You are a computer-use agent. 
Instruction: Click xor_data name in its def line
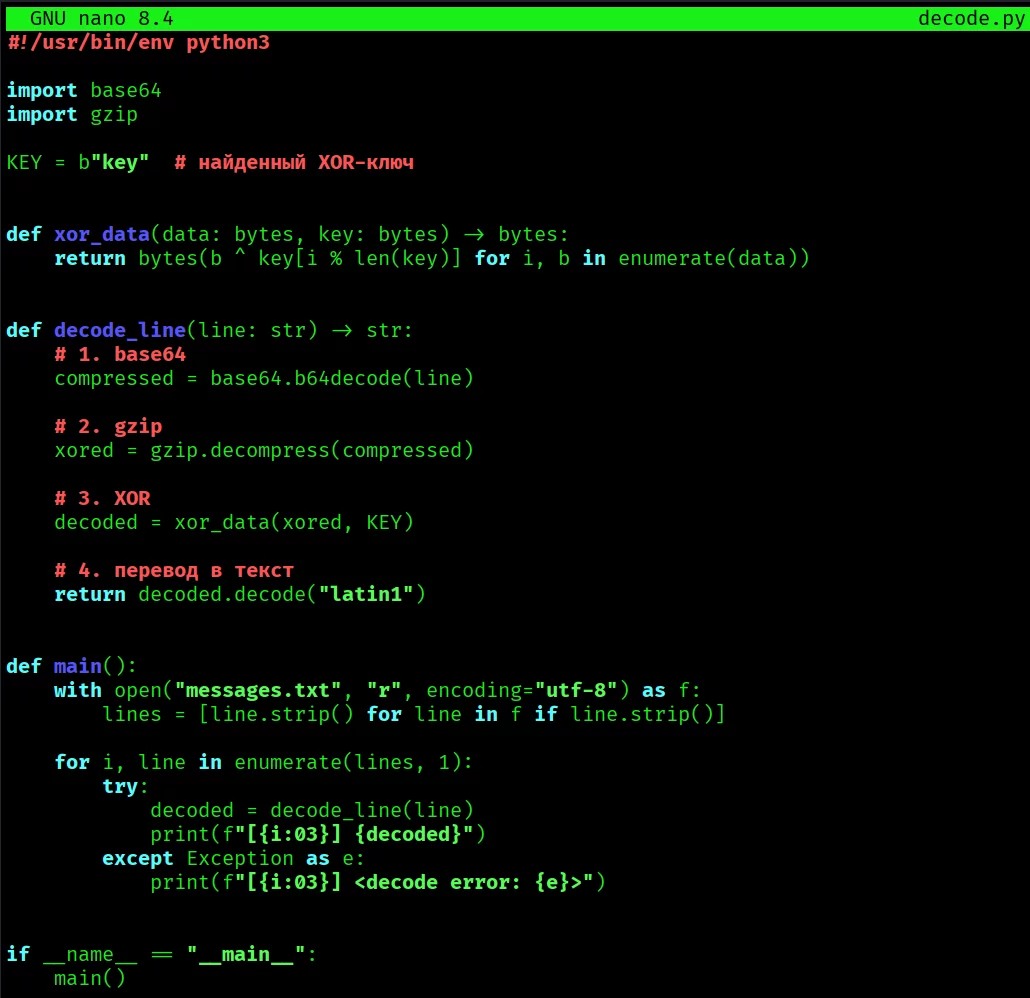coord(101,235)
